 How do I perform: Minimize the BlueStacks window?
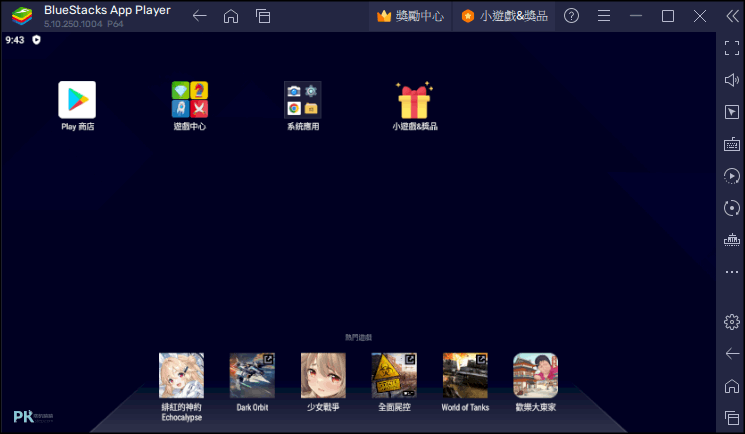[636, 16]
